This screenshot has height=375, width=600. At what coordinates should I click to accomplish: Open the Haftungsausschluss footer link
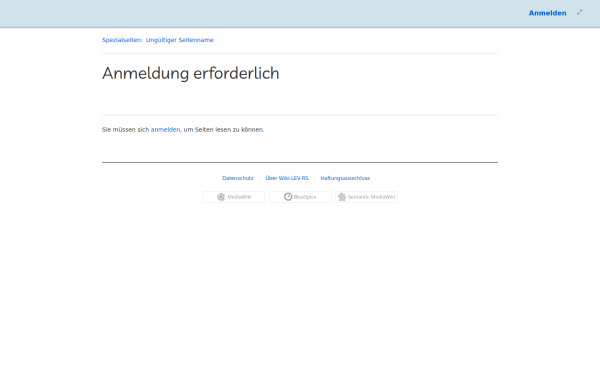(345, 178)
